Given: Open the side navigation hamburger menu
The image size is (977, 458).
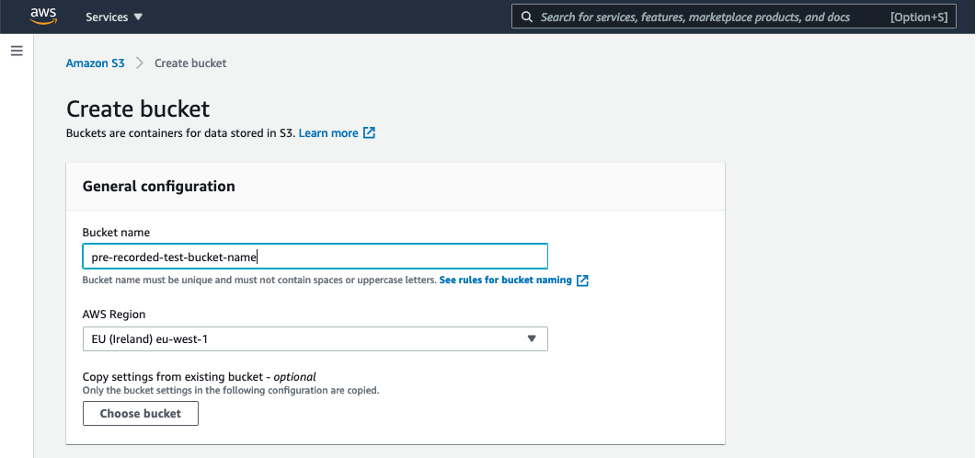Looking at the screenshot, I should 16,50.
